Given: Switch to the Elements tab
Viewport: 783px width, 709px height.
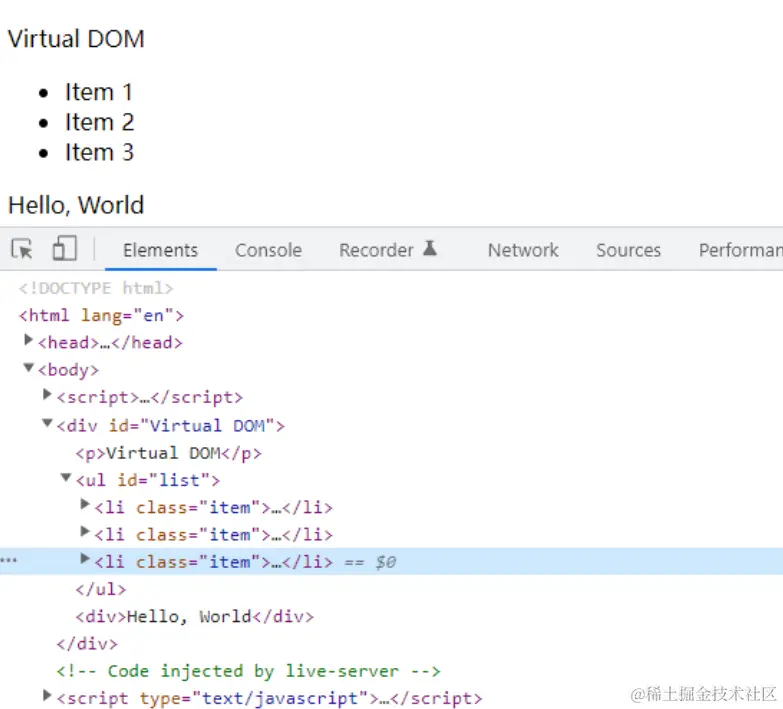Looking at the screenshot, I should [x=160, y=250].
